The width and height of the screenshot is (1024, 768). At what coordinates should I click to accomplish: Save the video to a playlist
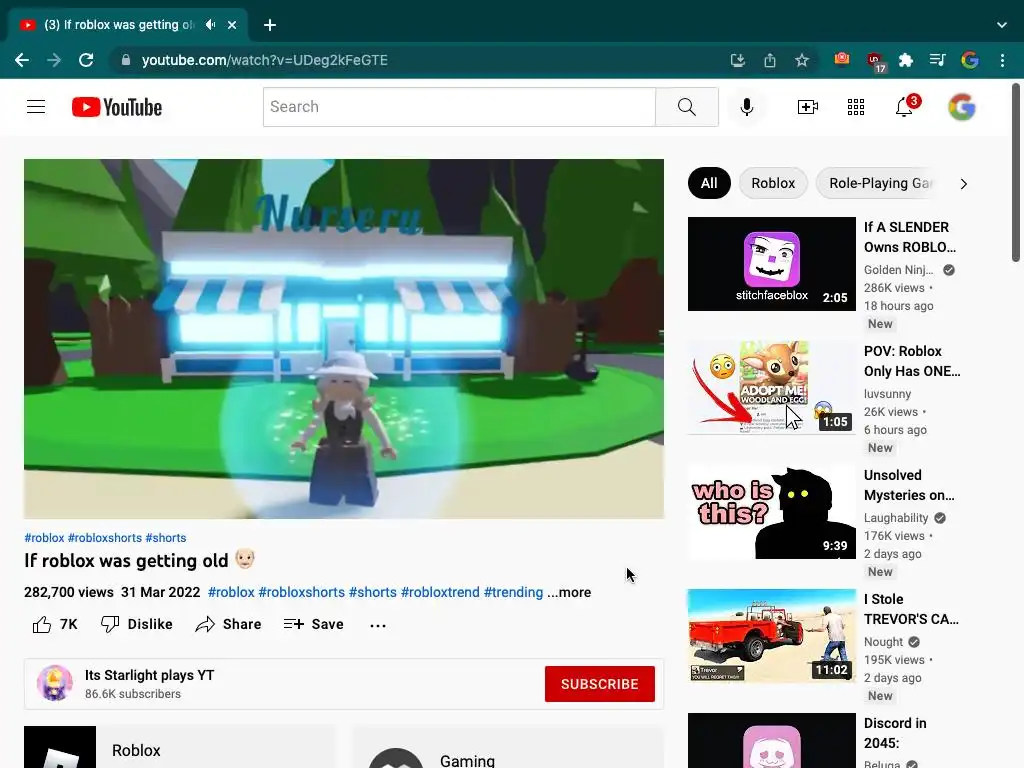313,624
